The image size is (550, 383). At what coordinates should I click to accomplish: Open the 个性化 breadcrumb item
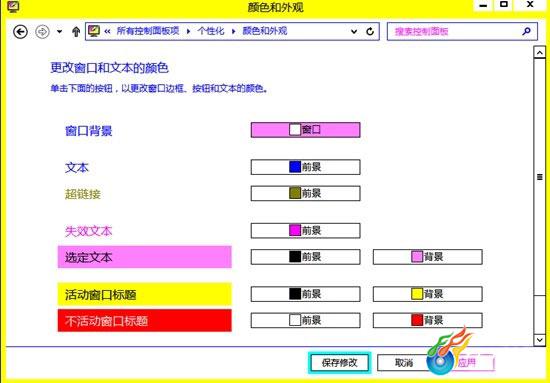click(x=210, y=31)
